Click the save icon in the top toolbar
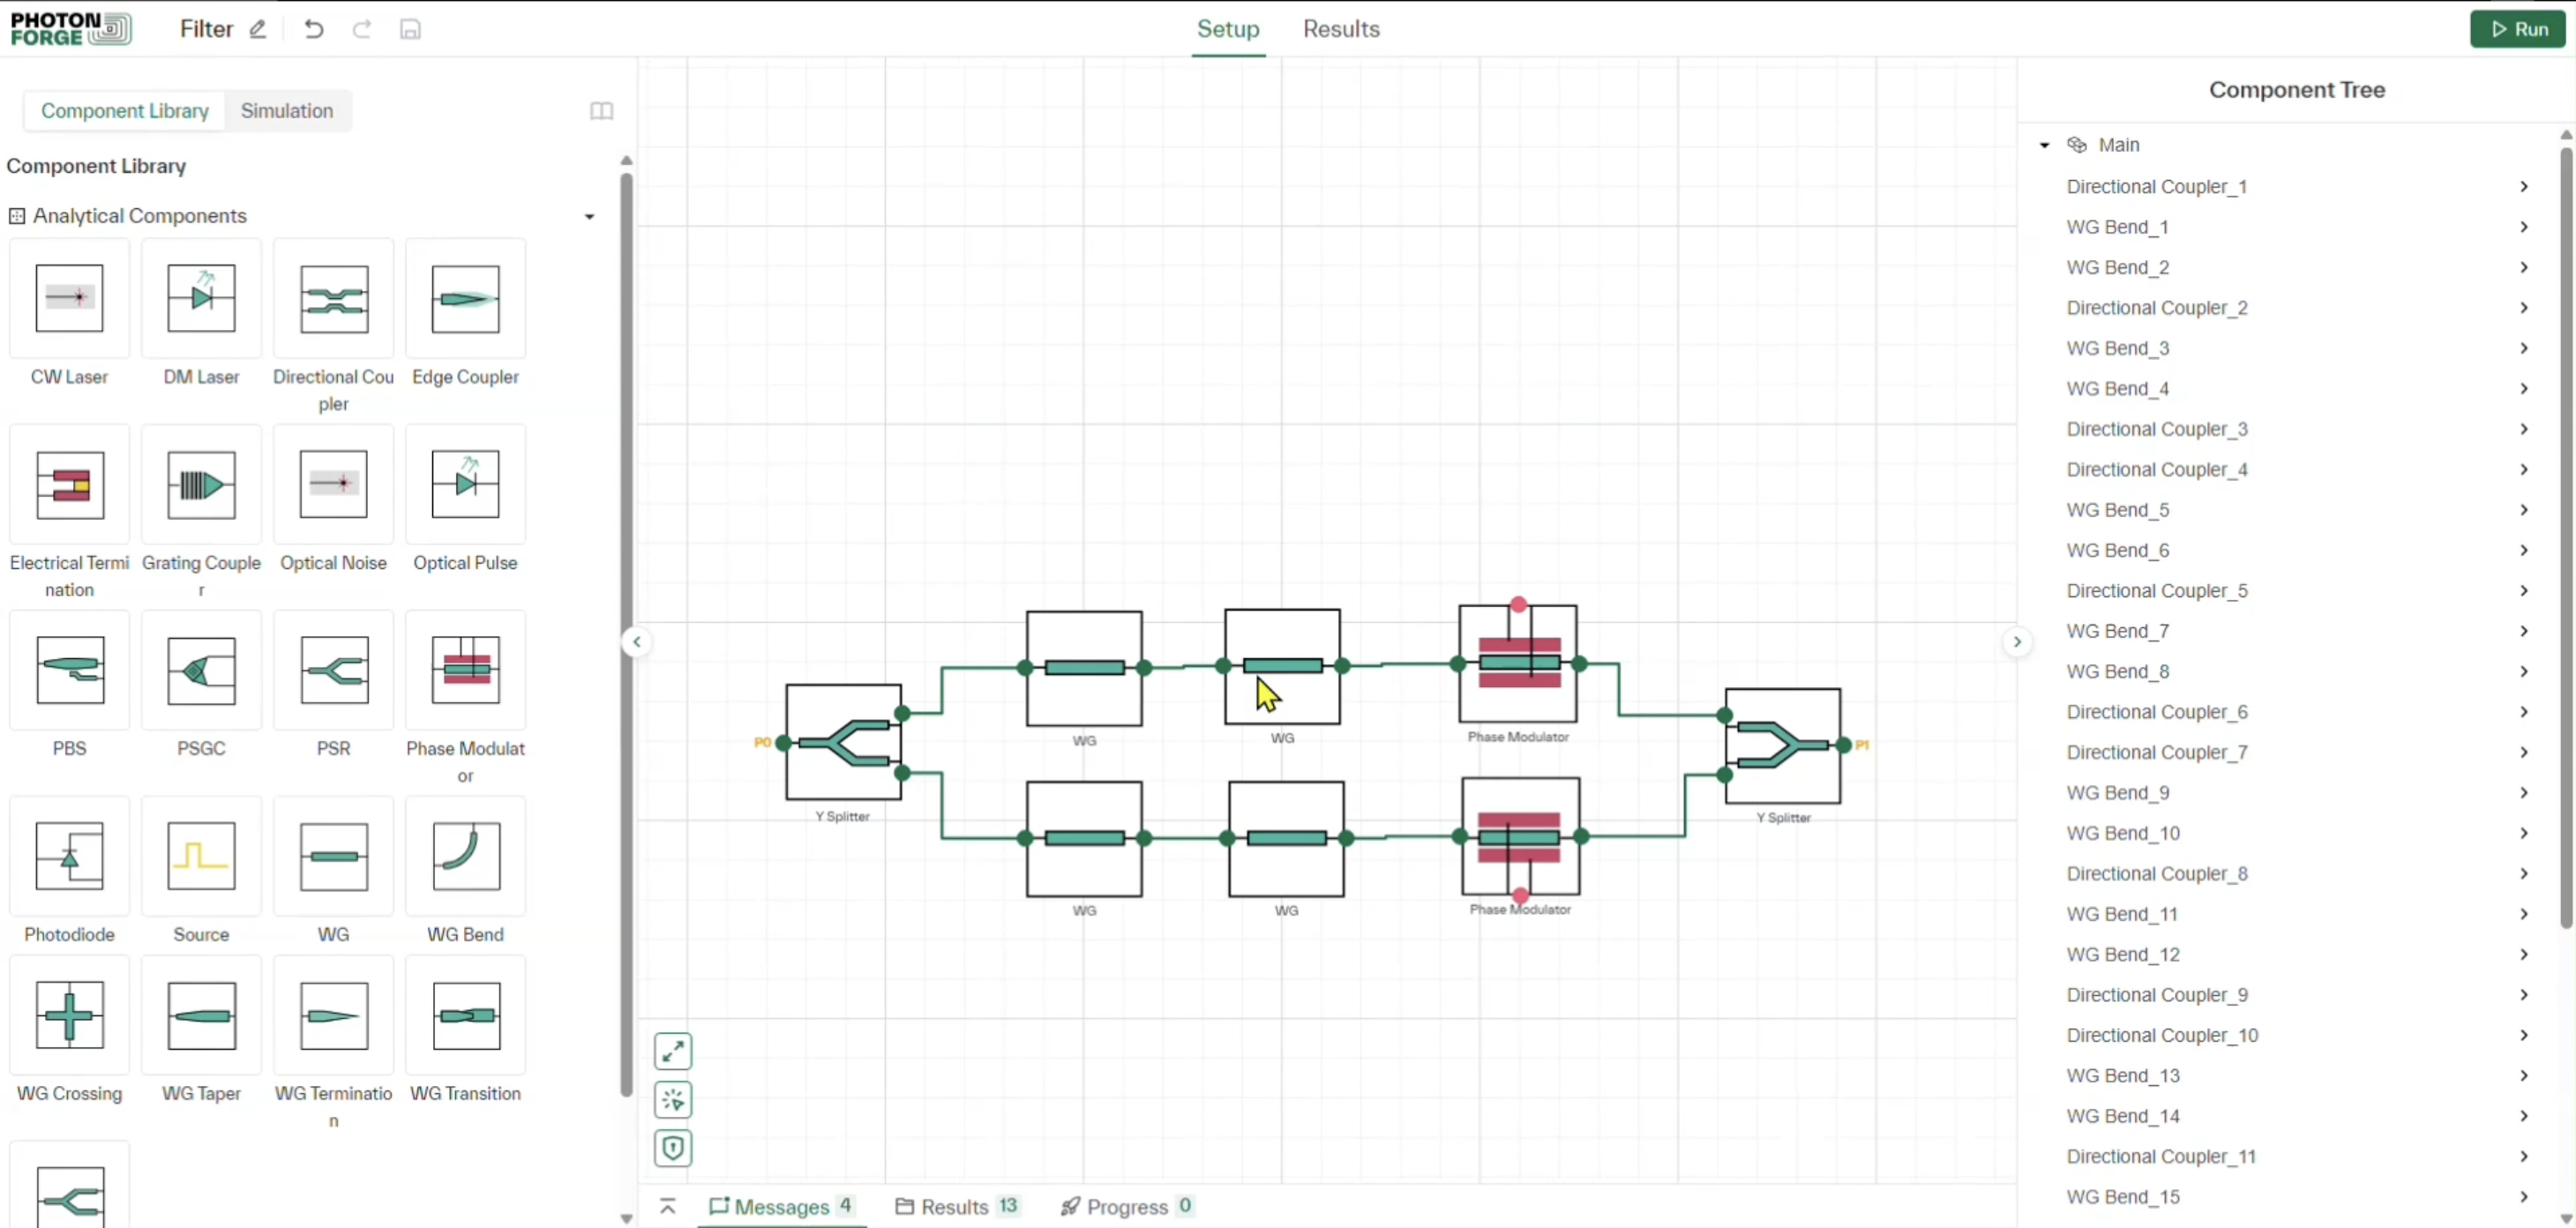The height and width of the screenshot is (1228, 2576). [410, 29]
